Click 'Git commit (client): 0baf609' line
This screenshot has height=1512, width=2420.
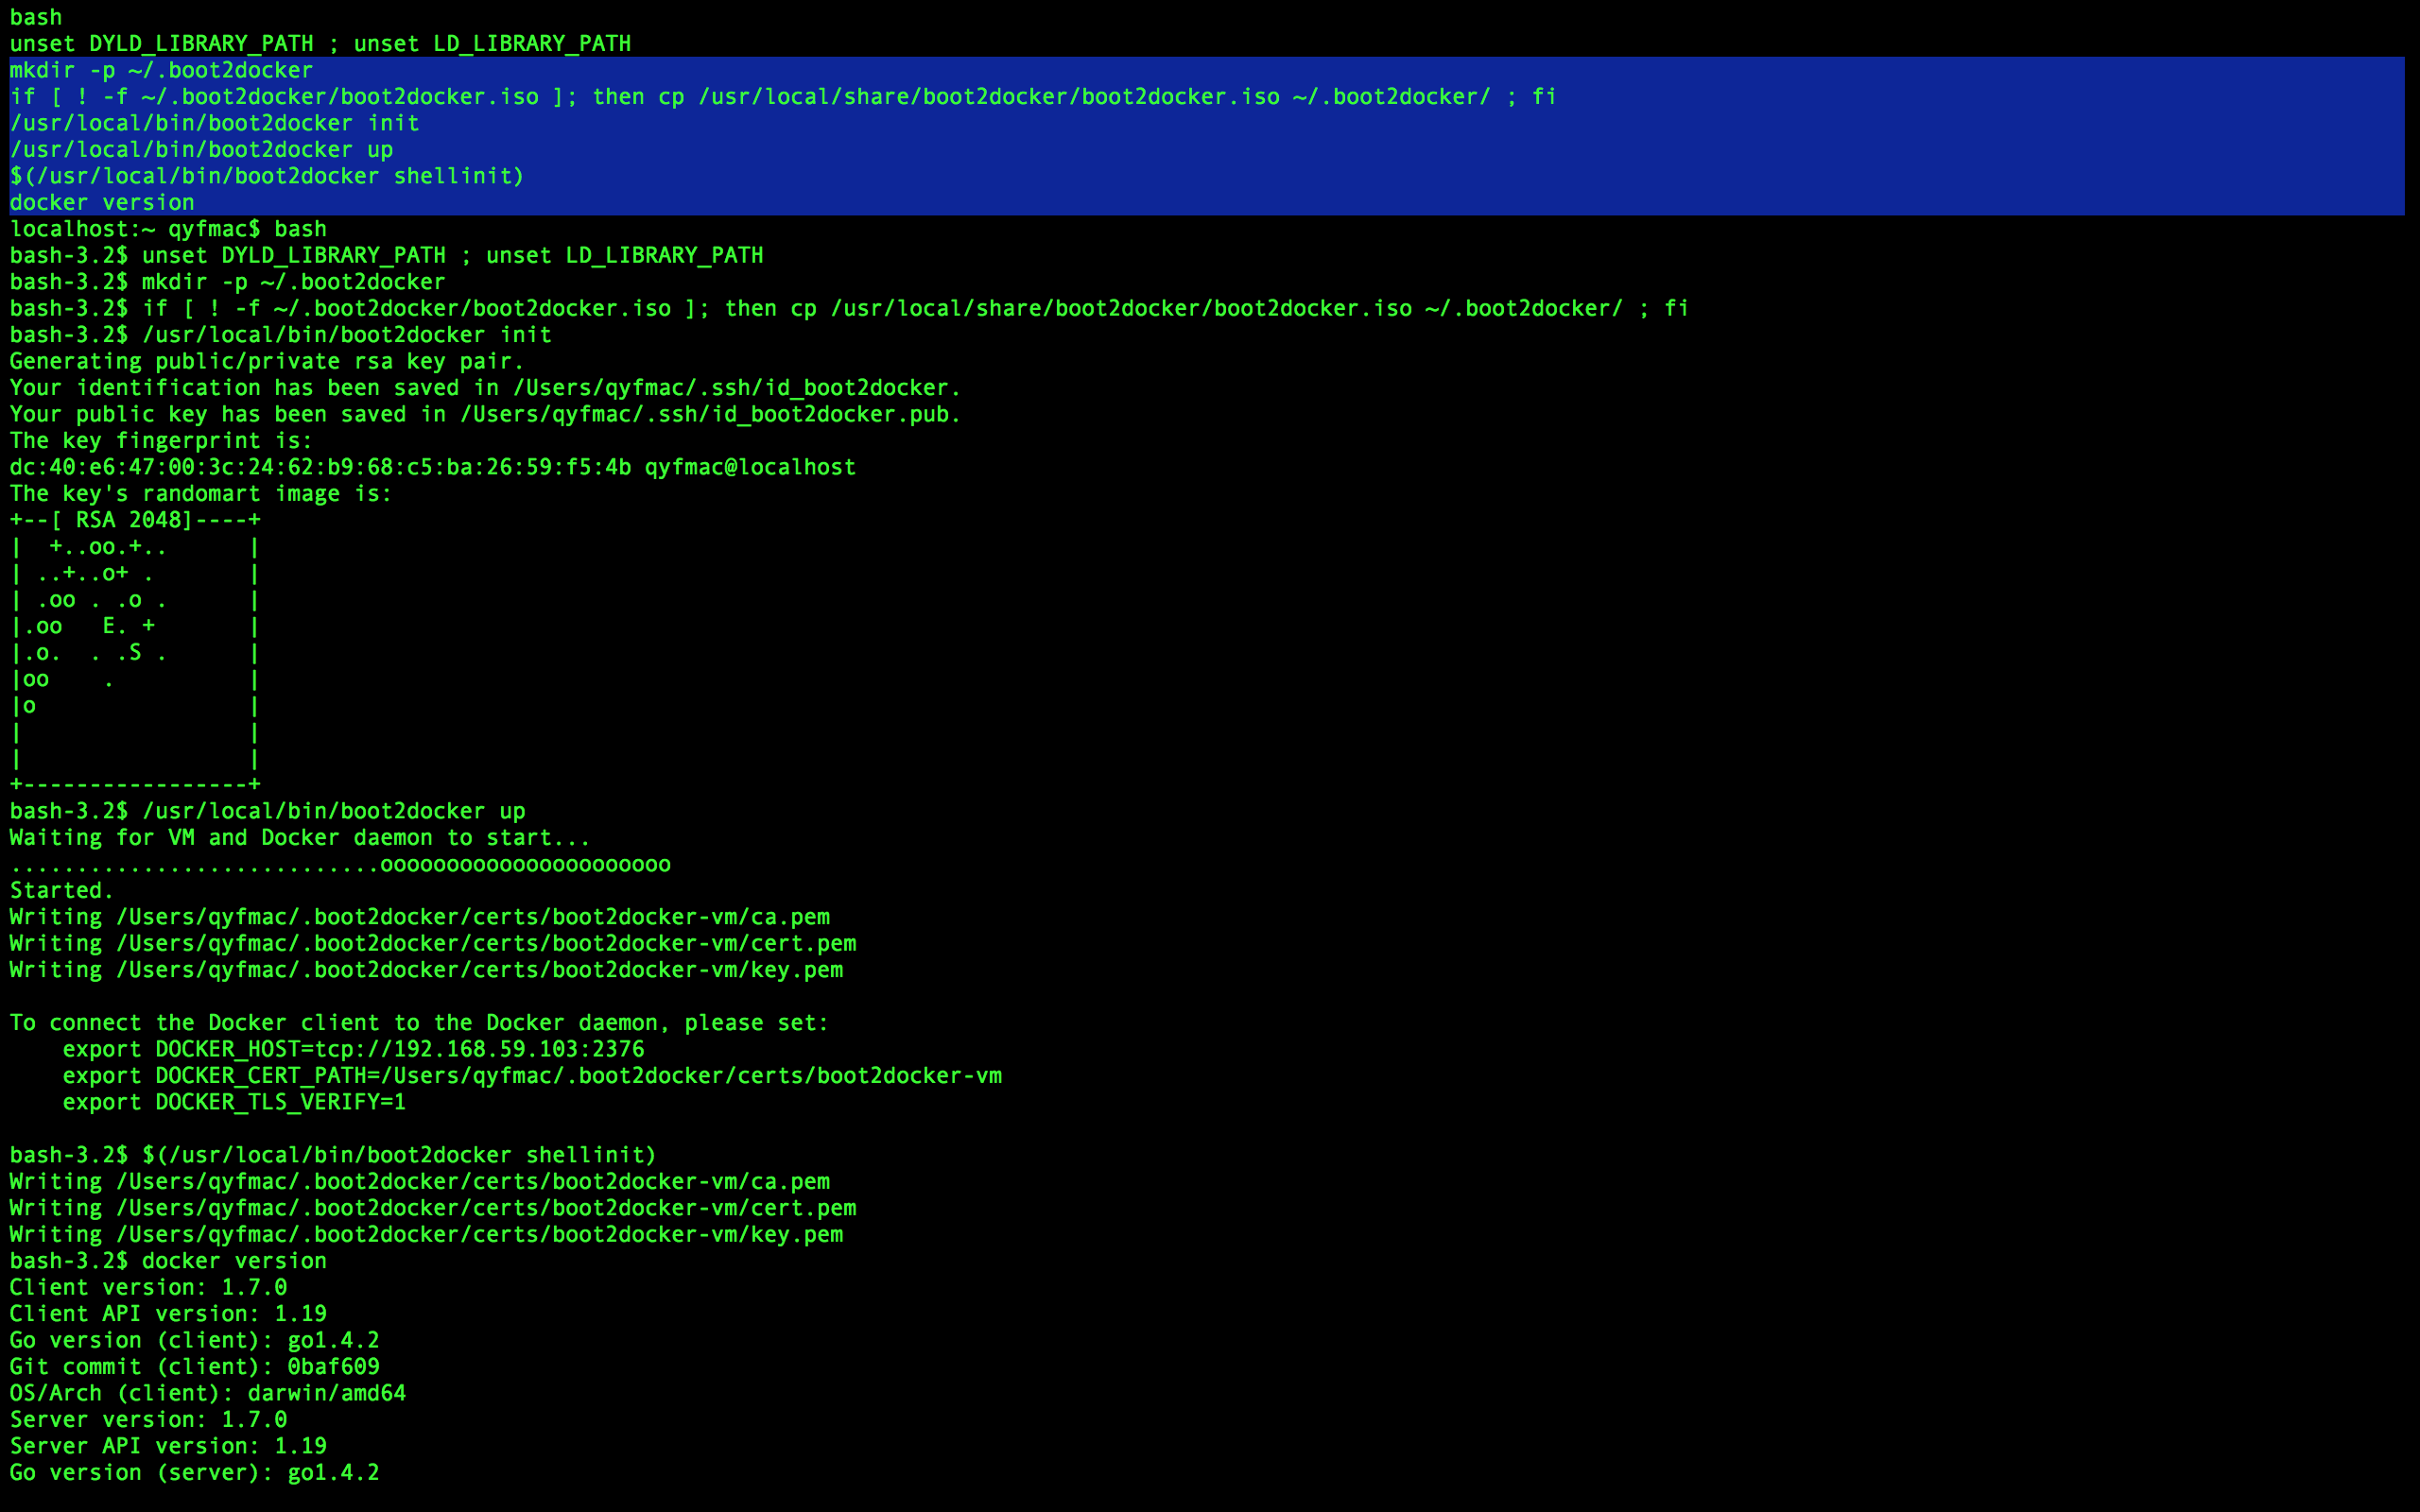coord(195,1367)
